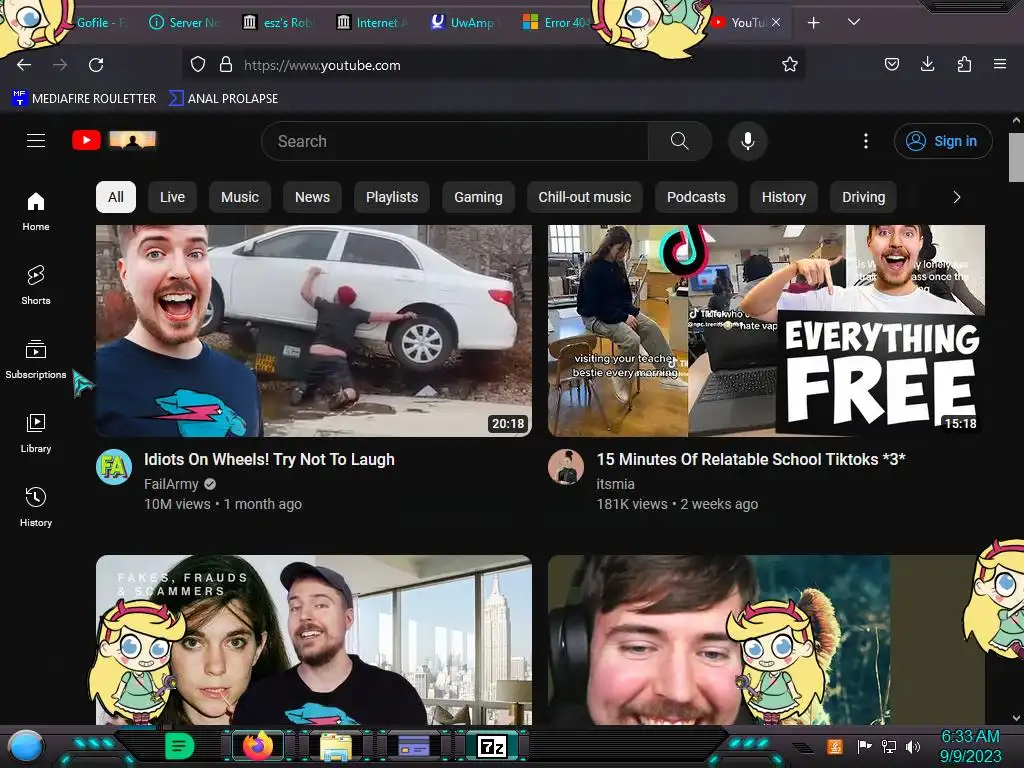Select the Podcasts filter chip
The width and height of the screenshot is (1024, 768).
pyautogui.click(x=696, y=197)
